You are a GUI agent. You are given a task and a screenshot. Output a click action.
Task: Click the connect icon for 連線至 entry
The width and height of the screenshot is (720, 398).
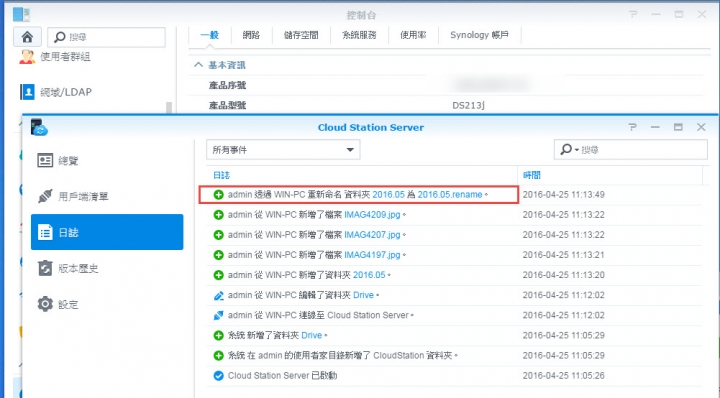219,315
